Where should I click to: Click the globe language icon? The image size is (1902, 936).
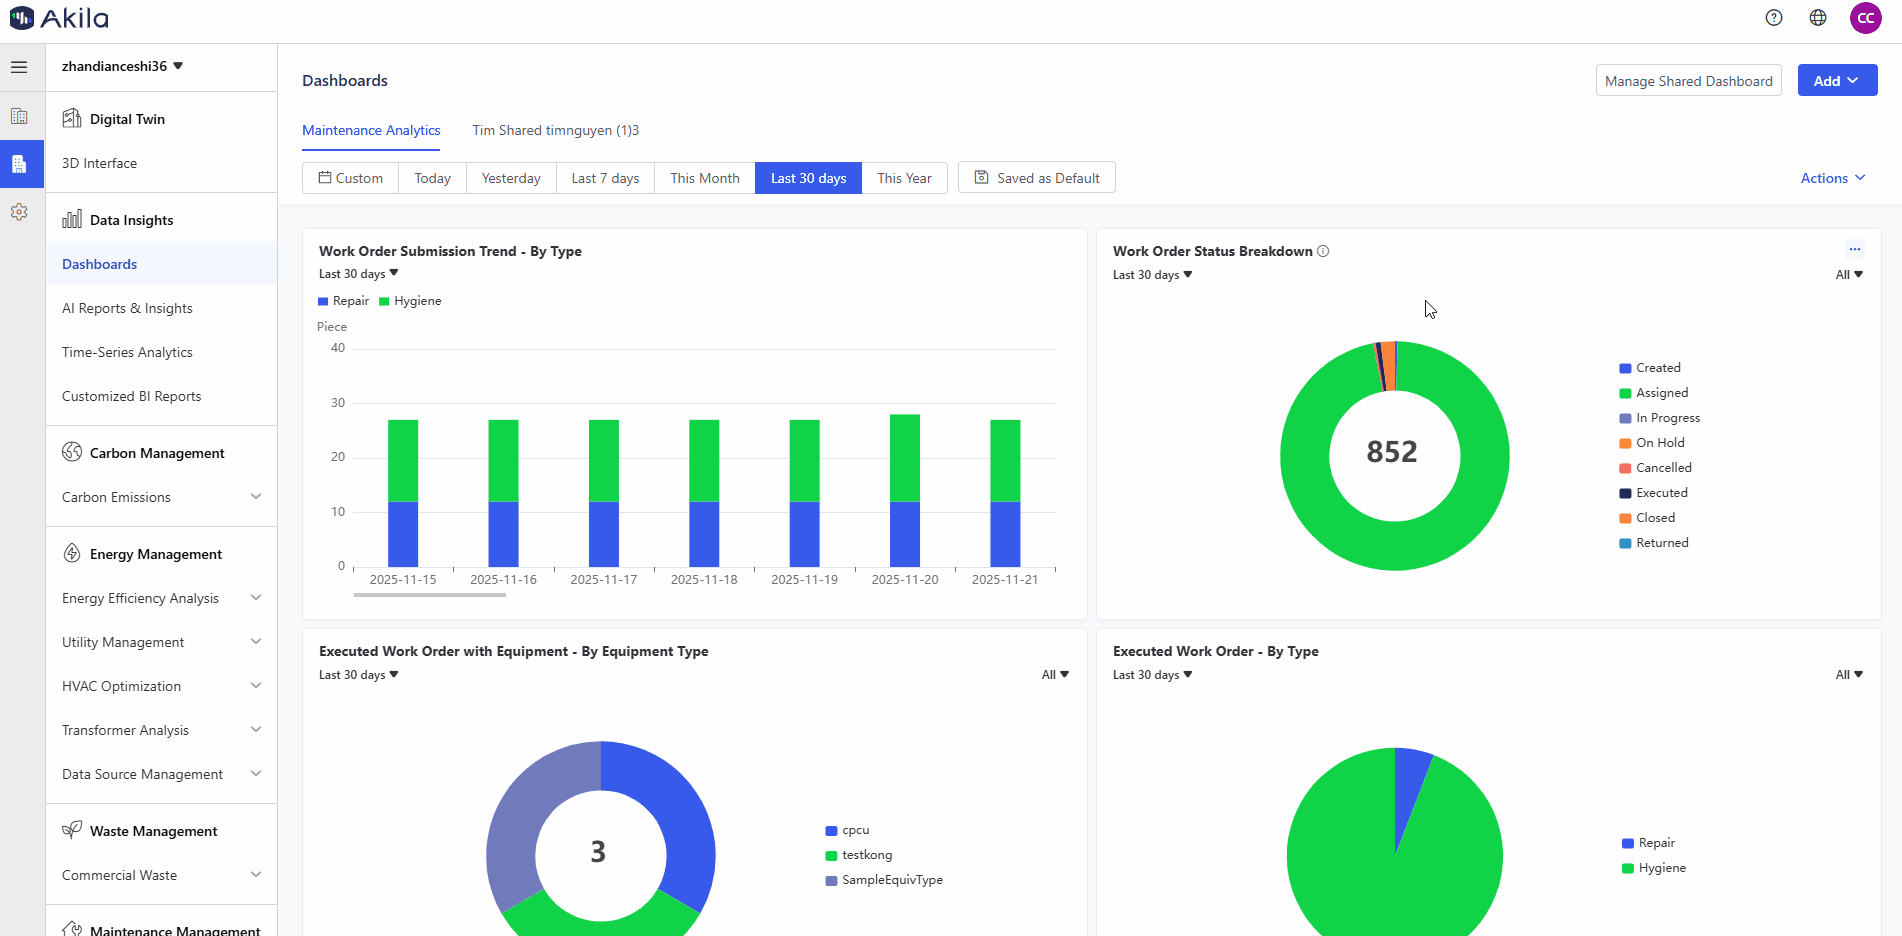1818,18
